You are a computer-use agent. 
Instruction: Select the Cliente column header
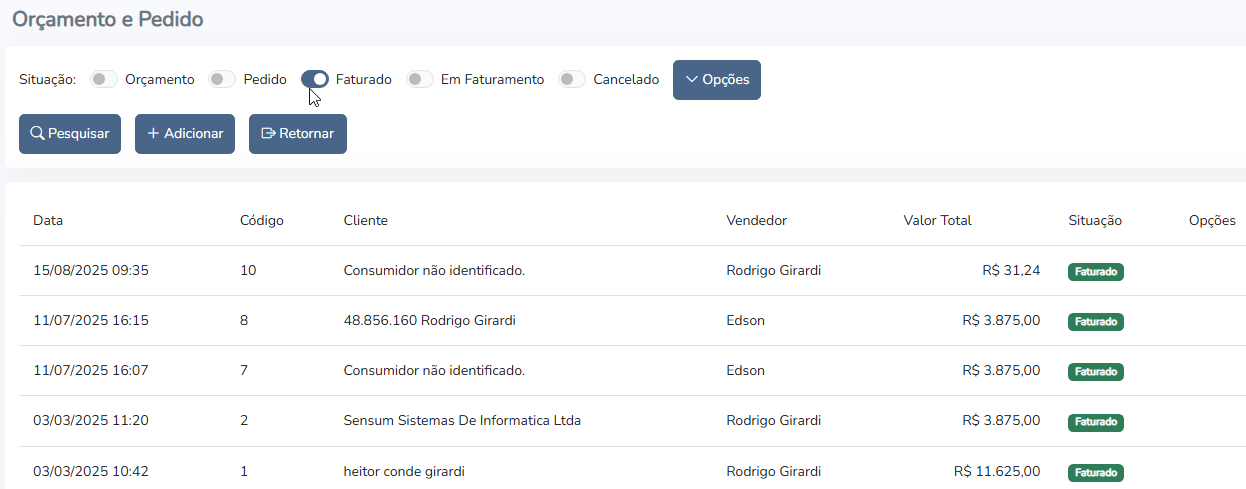pyautogui.click(x=365, y=221)
